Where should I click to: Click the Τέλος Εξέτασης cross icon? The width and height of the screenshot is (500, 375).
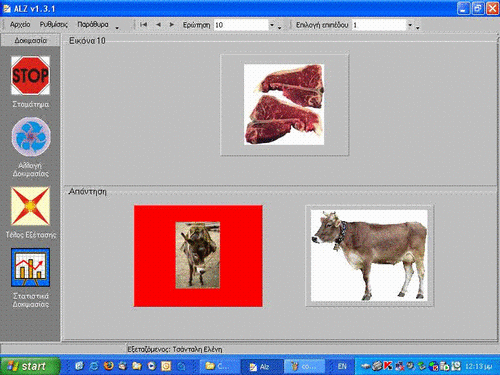(30, 206)
